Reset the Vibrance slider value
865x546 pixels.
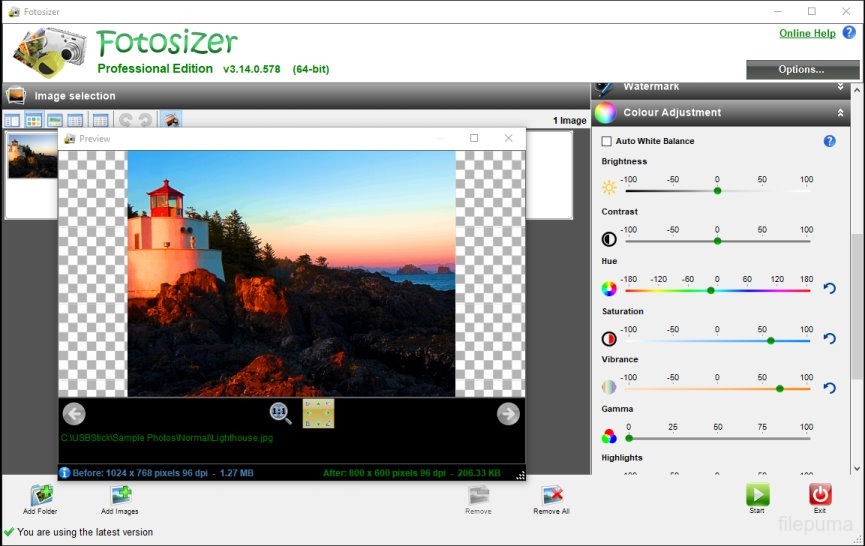[829, 388]
